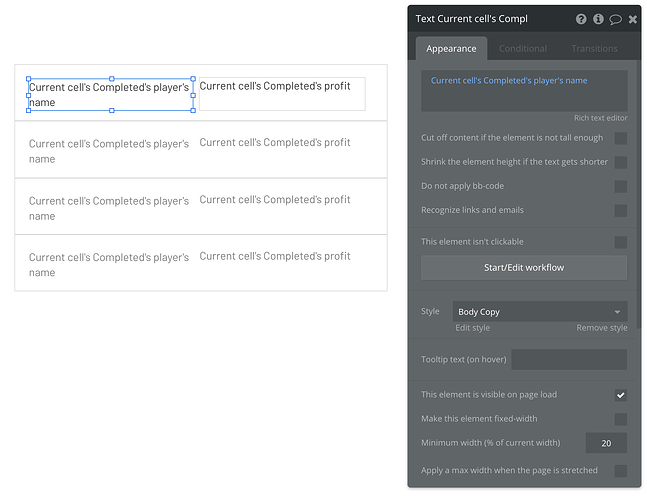647x500 pixels.
Task: Switch to the Conditional tab
Action: tap(523, 48)
